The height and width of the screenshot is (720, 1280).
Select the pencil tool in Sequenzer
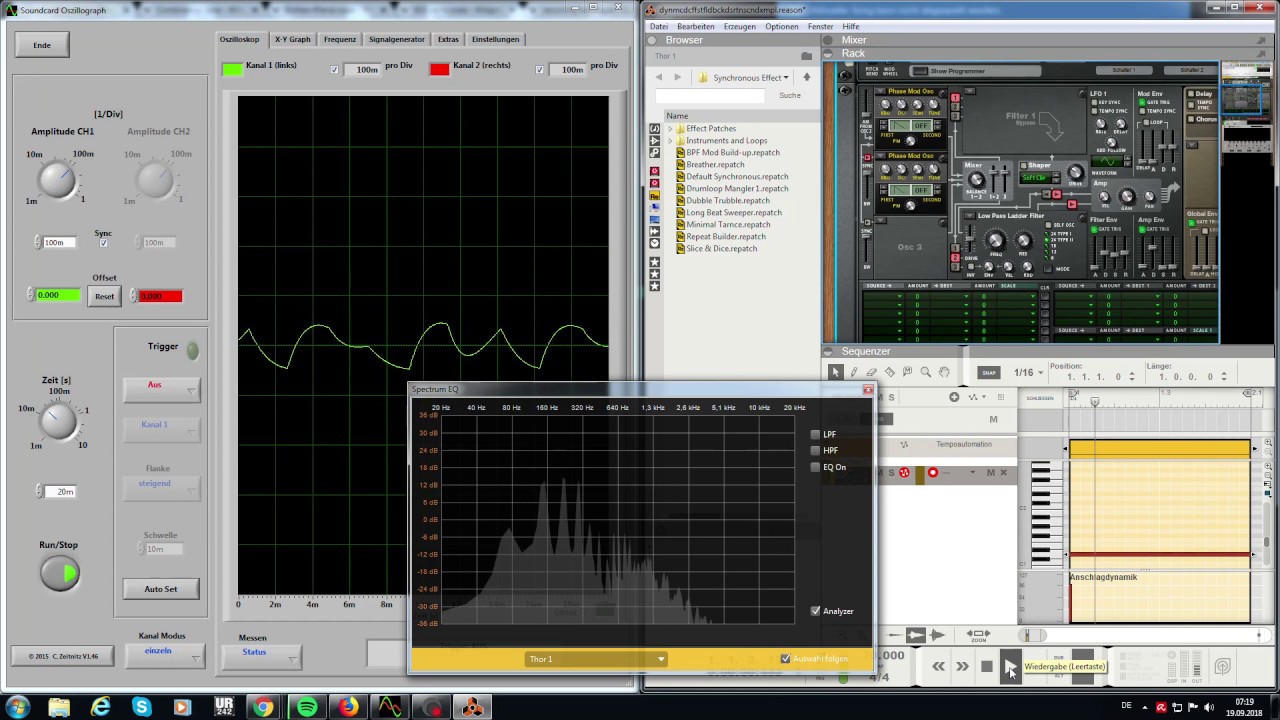854,372
